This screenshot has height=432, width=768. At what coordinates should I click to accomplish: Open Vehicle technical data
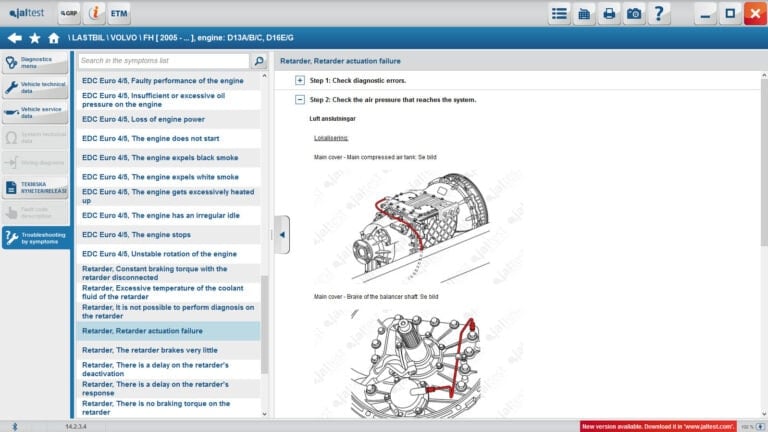35,88
